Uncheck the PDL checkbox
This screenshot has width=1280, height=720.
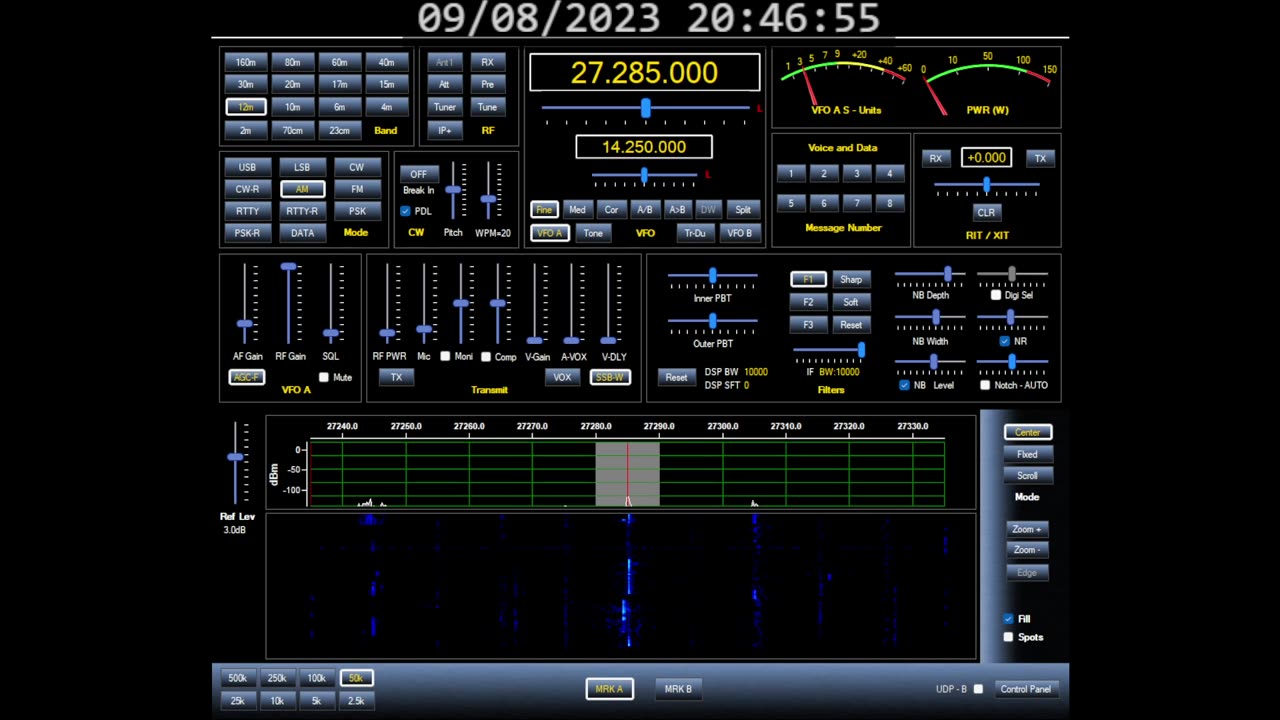coord(405,211)
